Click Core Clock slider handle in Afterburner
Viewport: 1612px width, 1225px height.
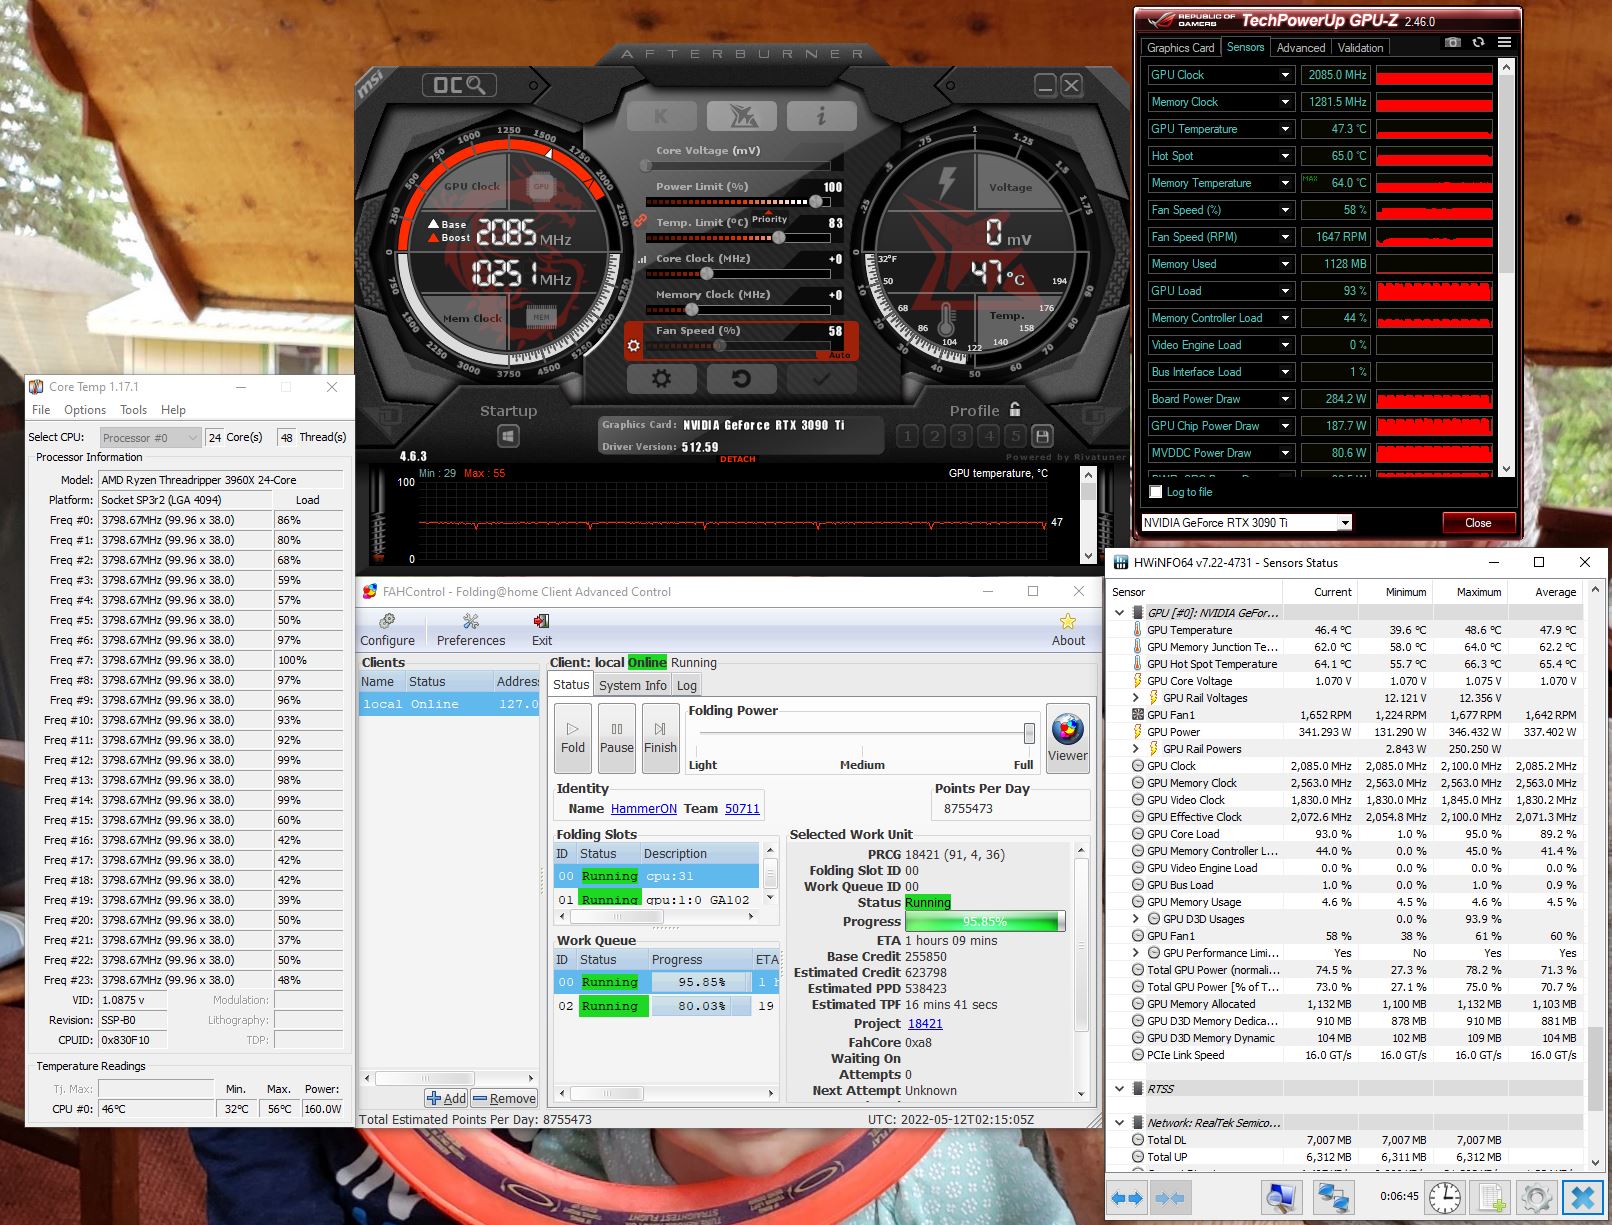707,274
